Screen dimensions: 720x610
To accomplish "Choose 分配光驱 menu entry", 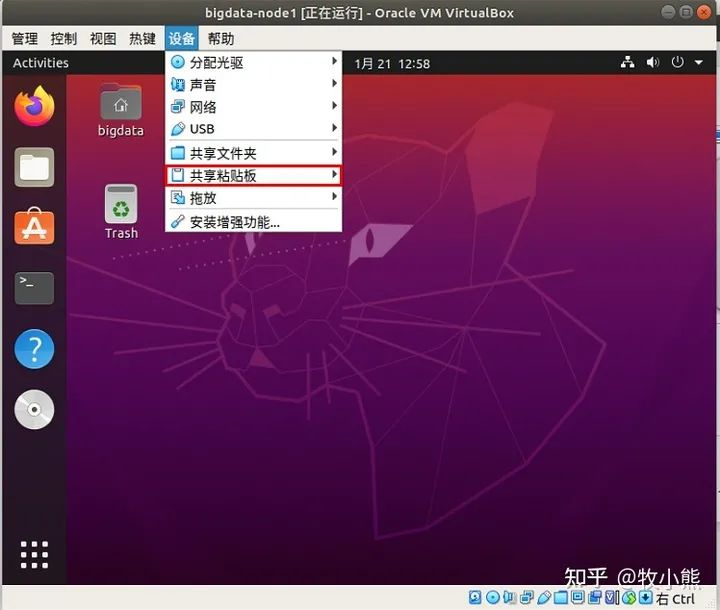I will (x=254, y=62).
